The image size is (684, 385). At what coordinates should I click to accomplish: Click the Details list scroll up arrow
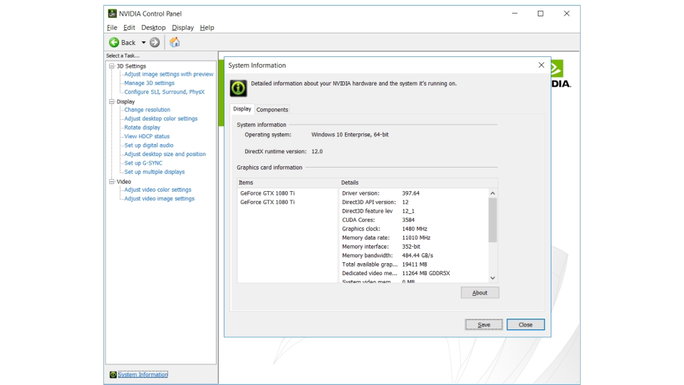pyautogui.click(x=492, y=193)
